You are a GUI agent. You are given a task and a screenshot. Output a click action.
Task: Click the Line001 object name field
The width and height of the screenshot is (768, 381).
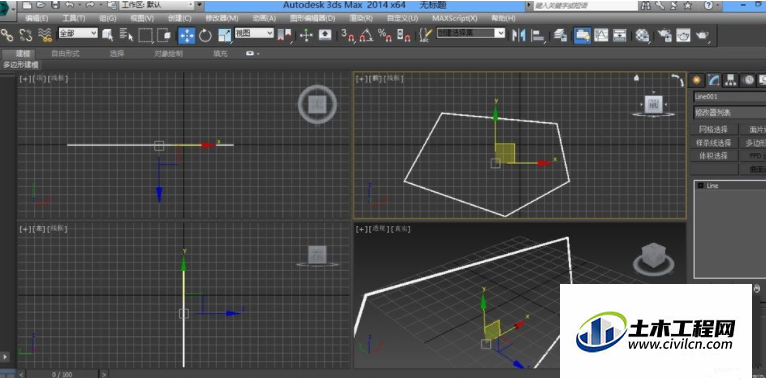tap(730, 96)
